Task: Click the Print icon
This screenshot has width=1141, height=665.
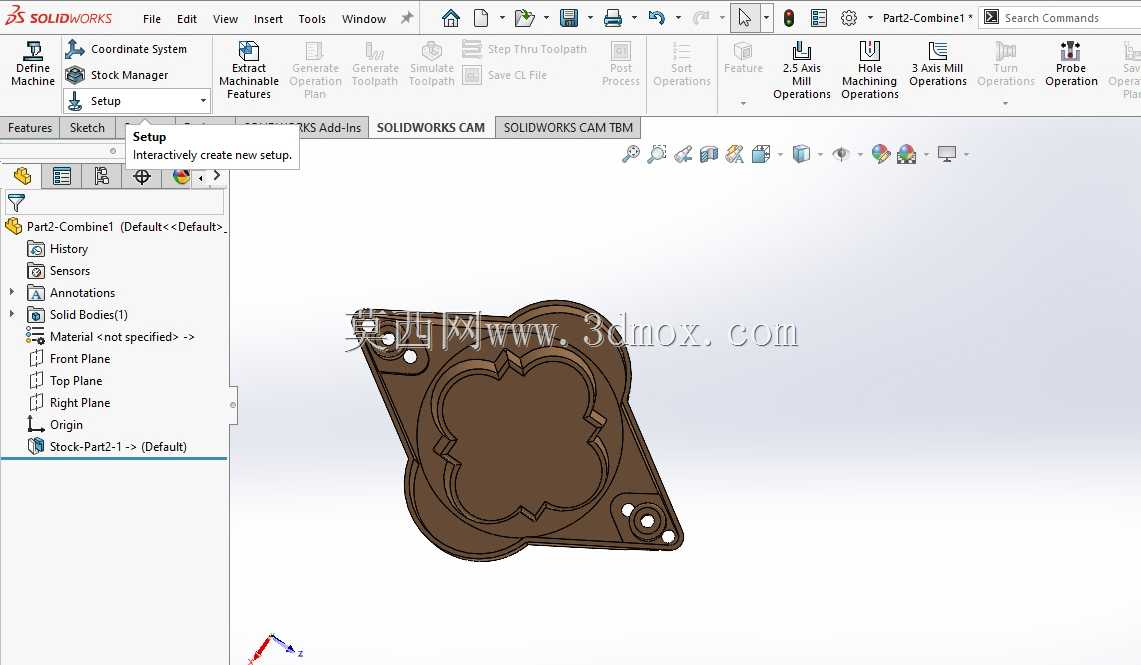Action: 613,18
